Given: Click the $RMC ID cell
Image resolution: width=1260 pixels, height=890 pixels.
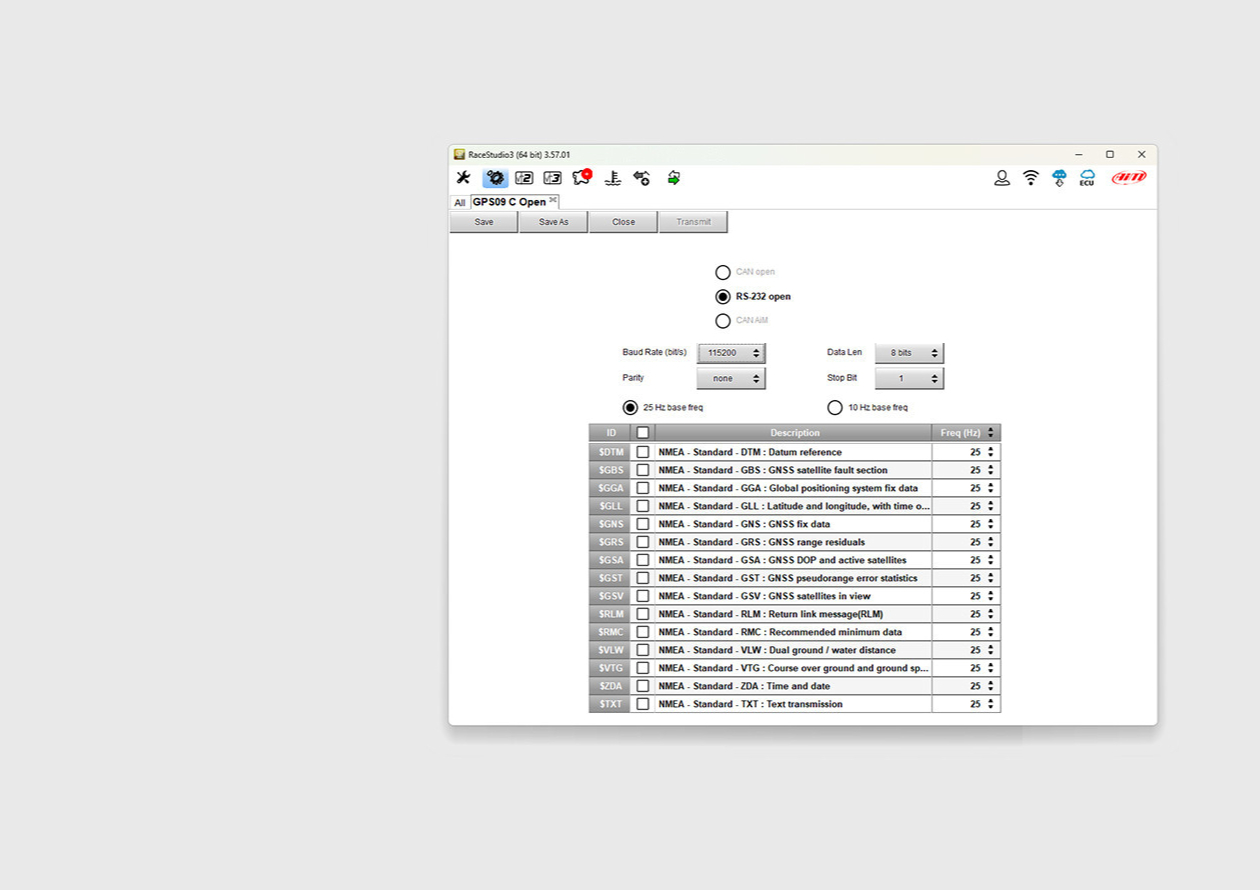Looking at the screenshot, I should (x=610, y=632).
